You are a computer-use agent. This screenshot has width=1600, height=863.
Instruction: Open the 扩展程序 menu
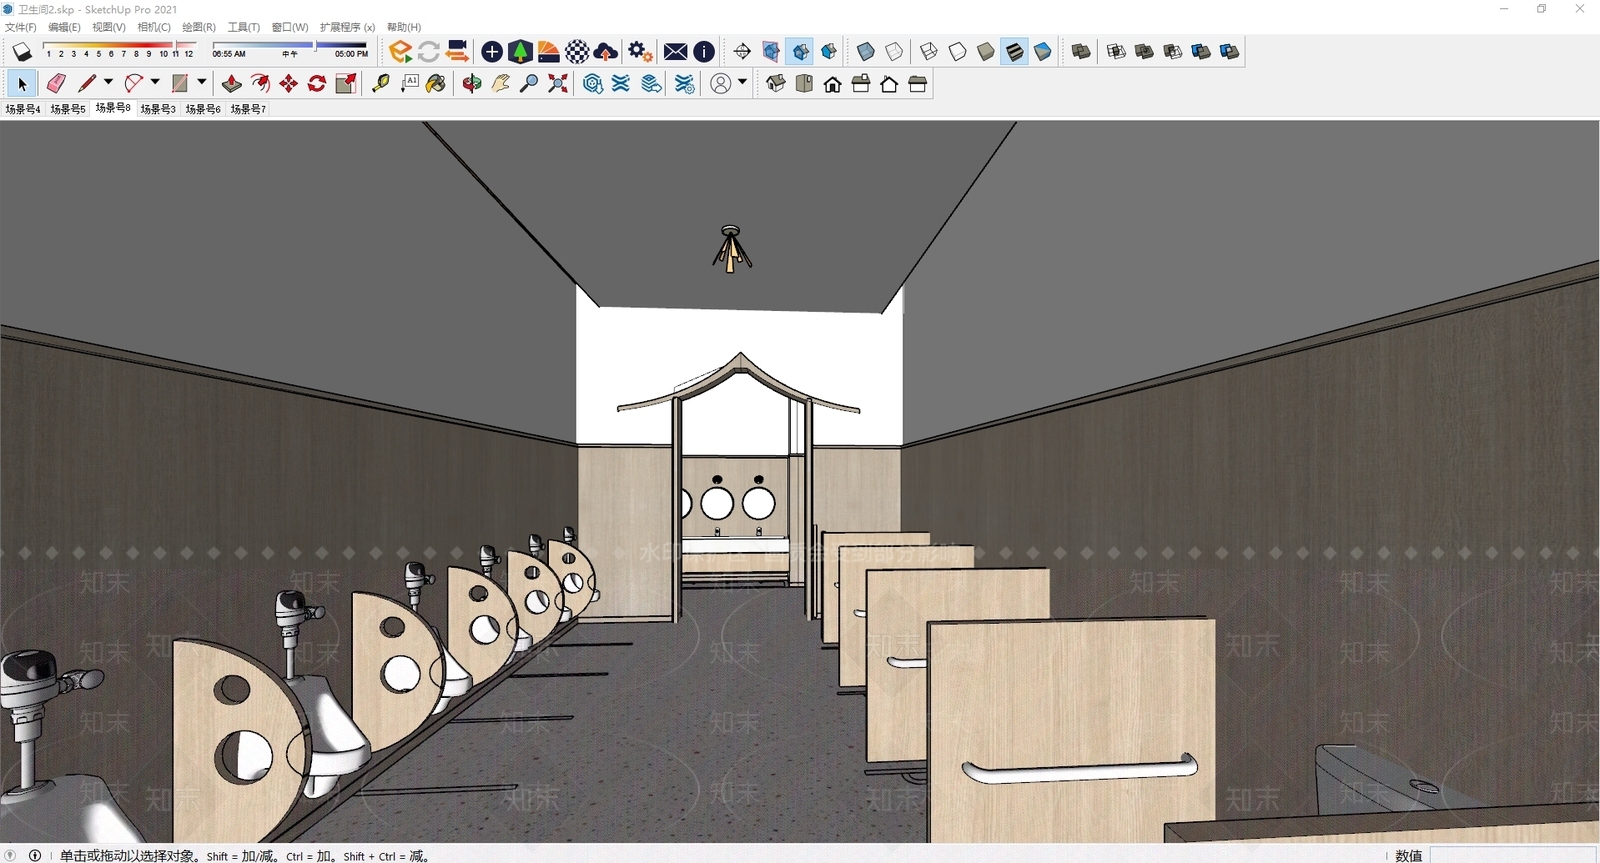click(347, 27)
